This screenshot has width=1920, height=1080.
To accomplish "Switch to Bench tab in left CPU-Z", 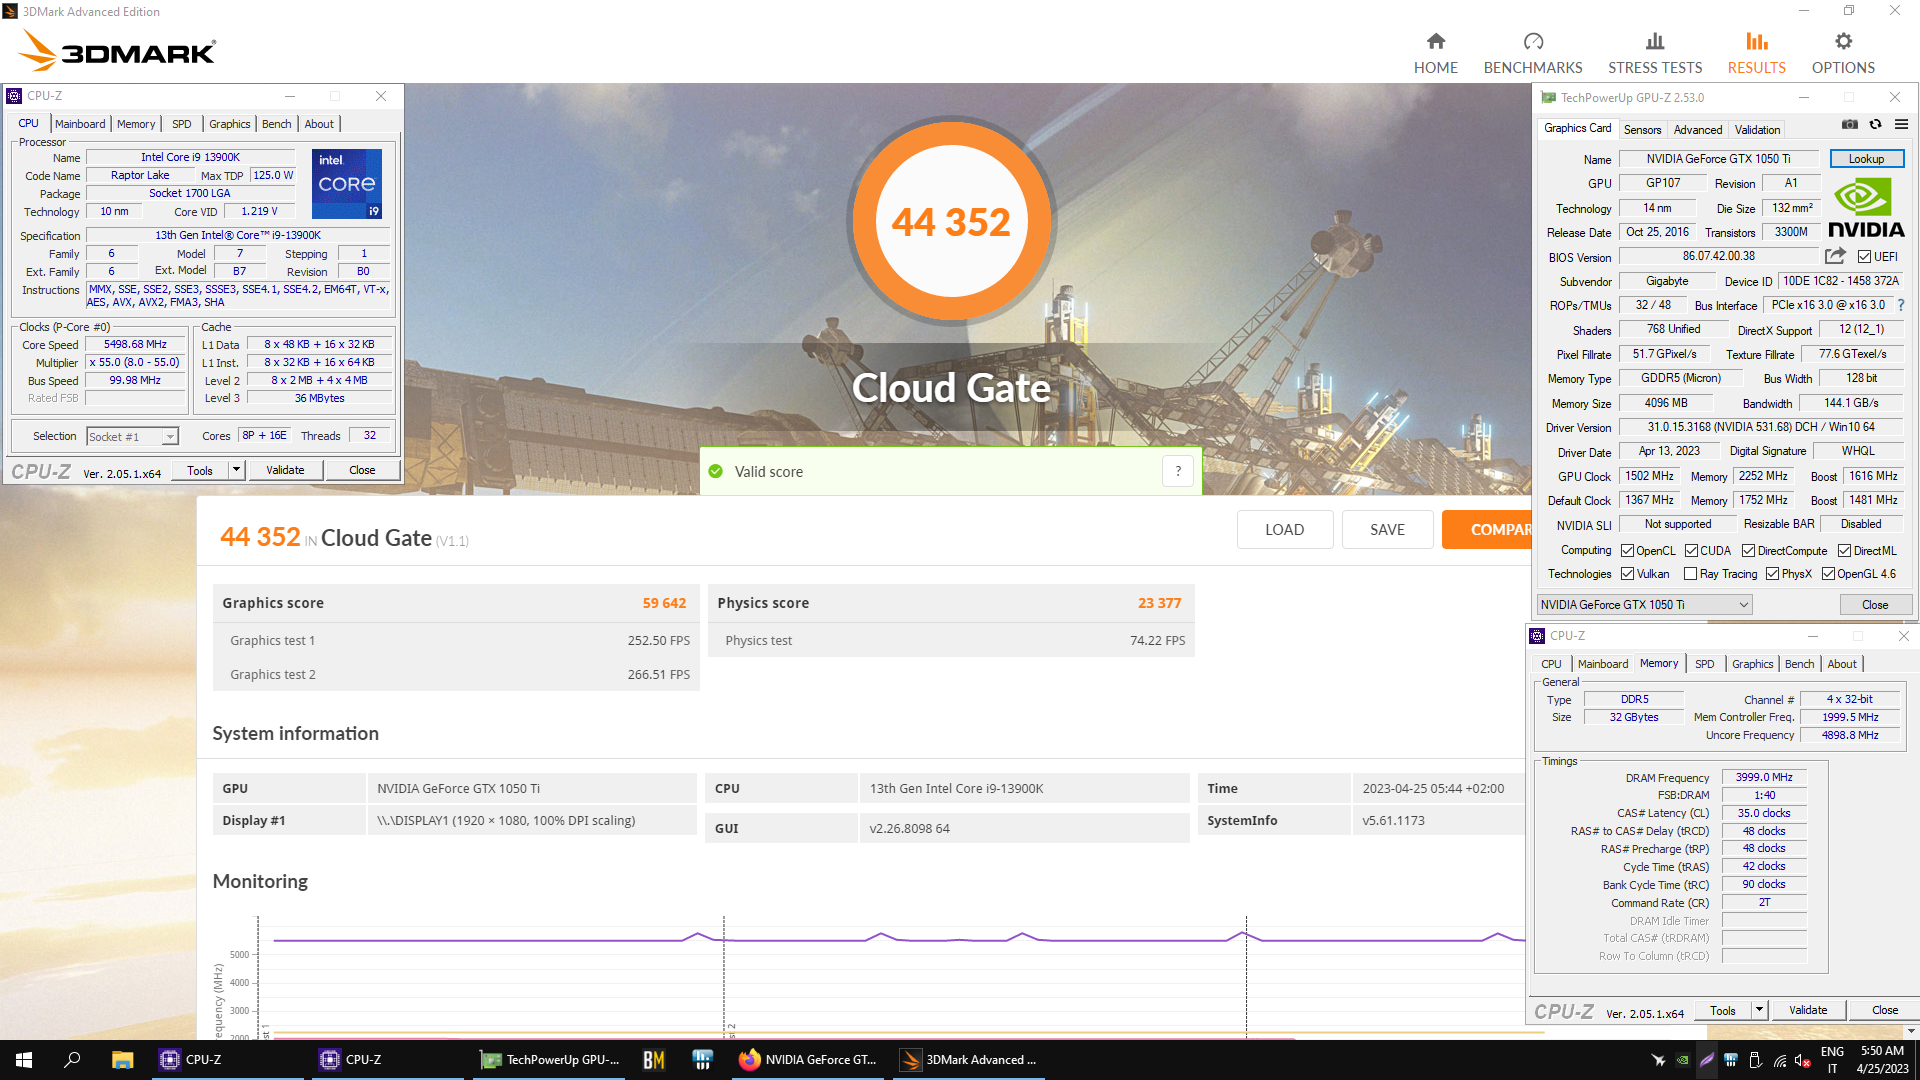I will [x=277, y=124].
